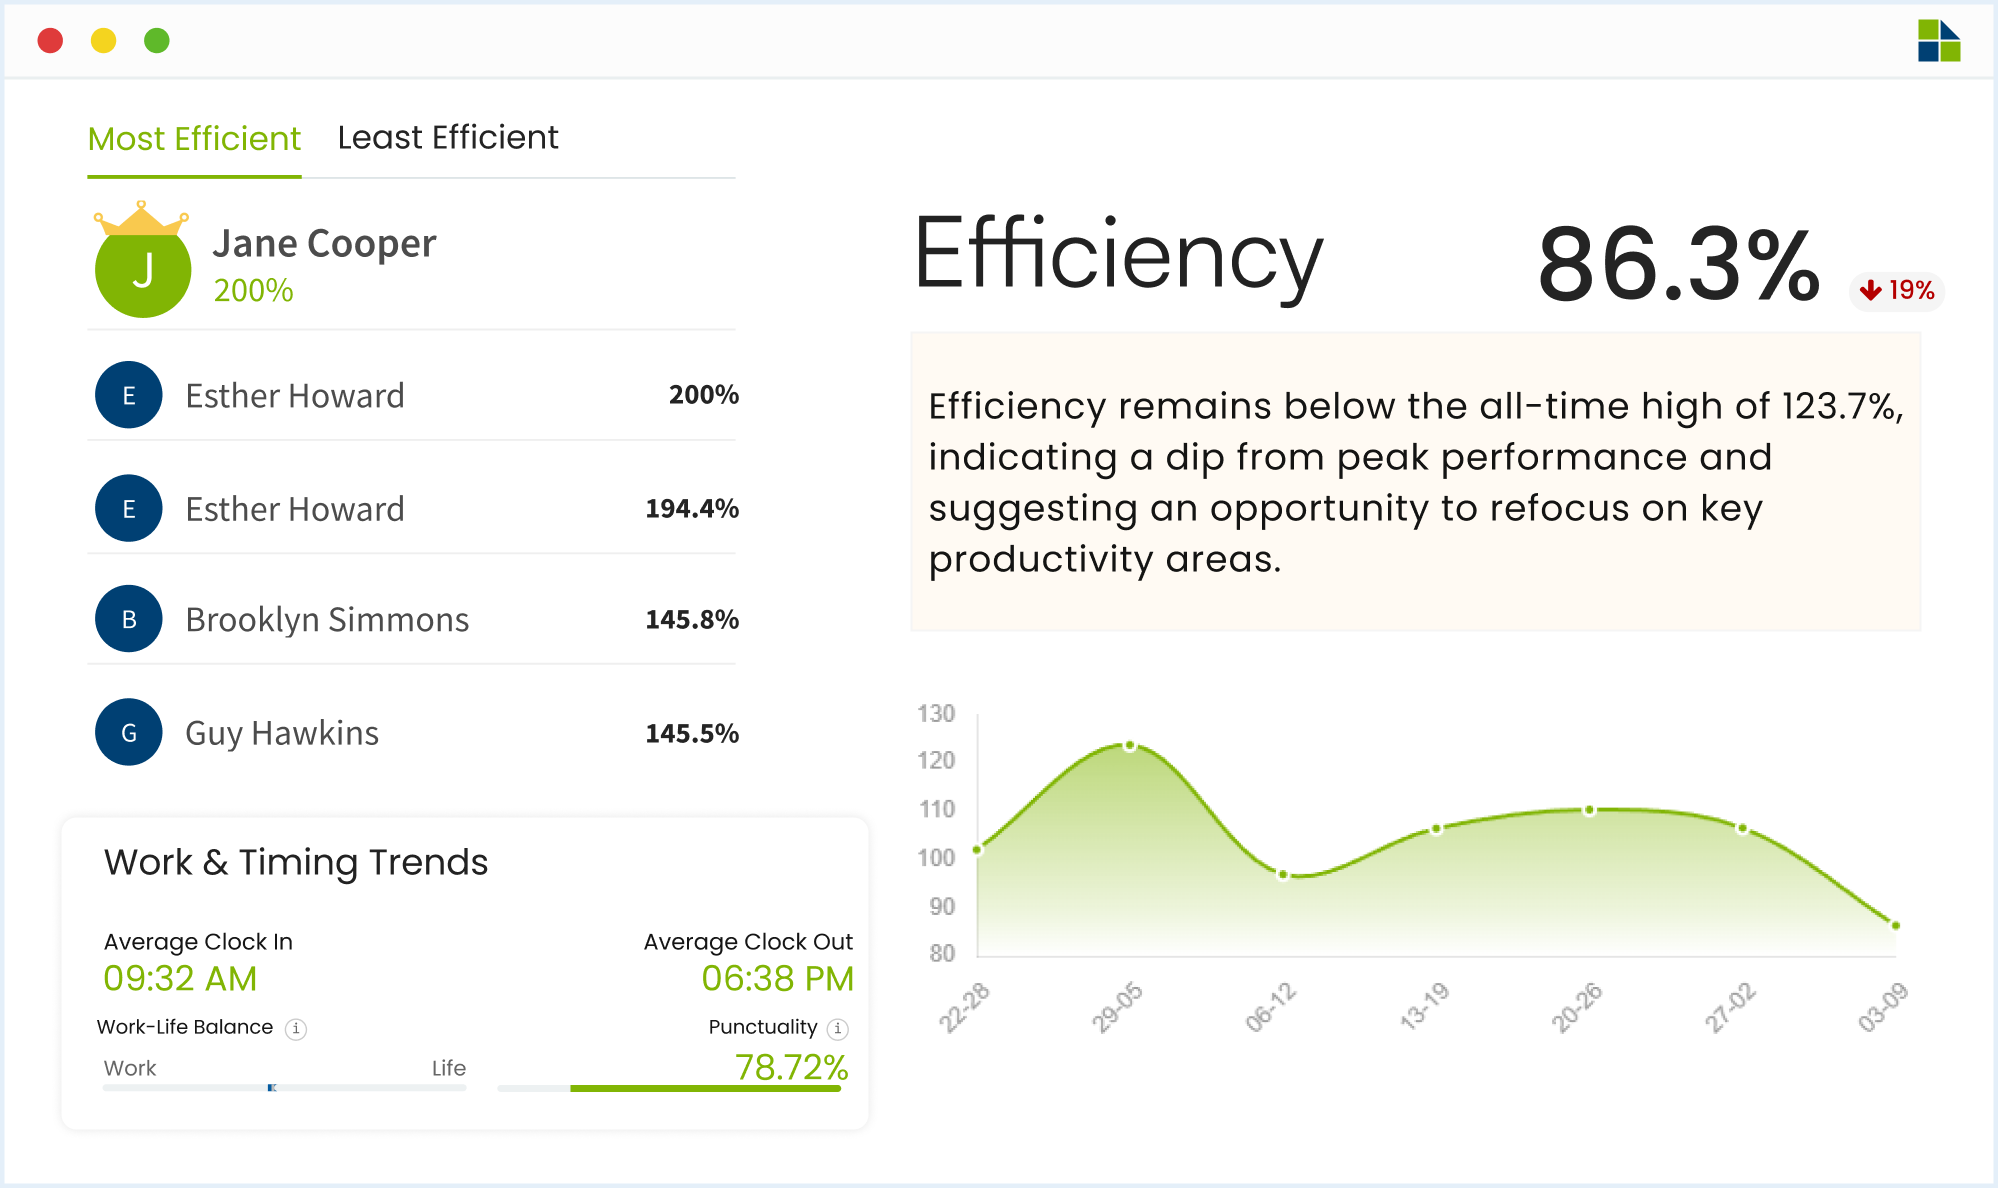Select Esther Howard's circular avatar icon
The width and height of the screenshot is (1999, 1189).
(128, 395)
